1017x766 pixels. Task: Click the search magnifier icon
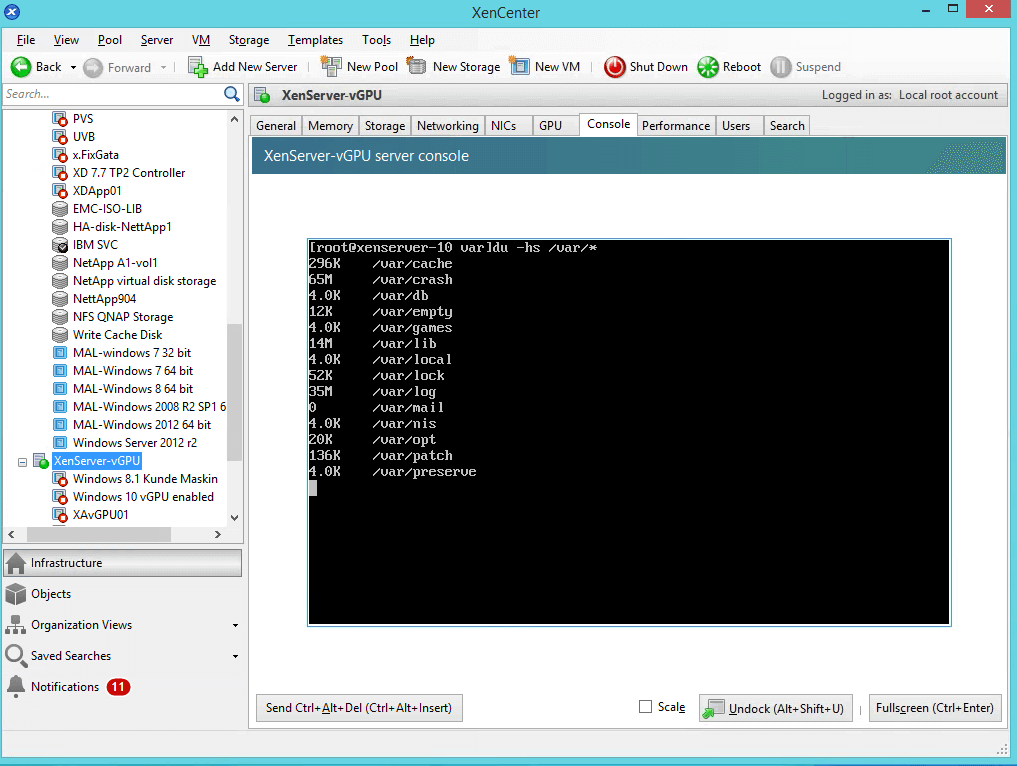[x=232, y=94]
